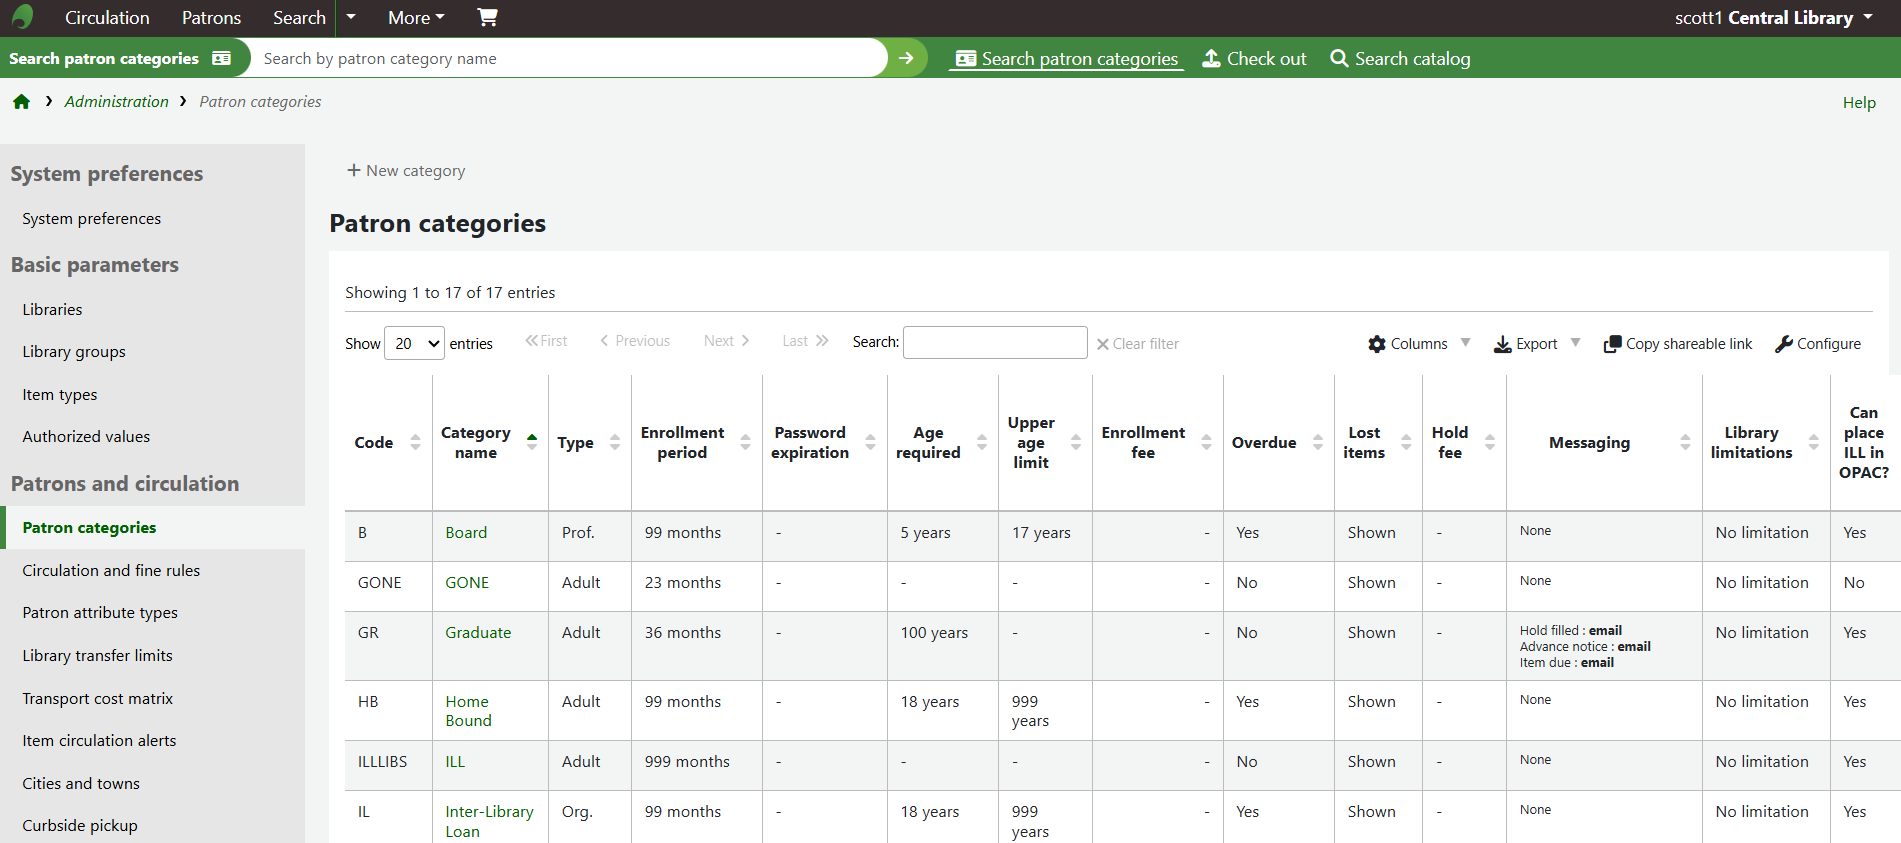The width and height of the screenshot is (1901, 843).
Task: Submit search with green arrow button
Action: [x=906, y=58]
